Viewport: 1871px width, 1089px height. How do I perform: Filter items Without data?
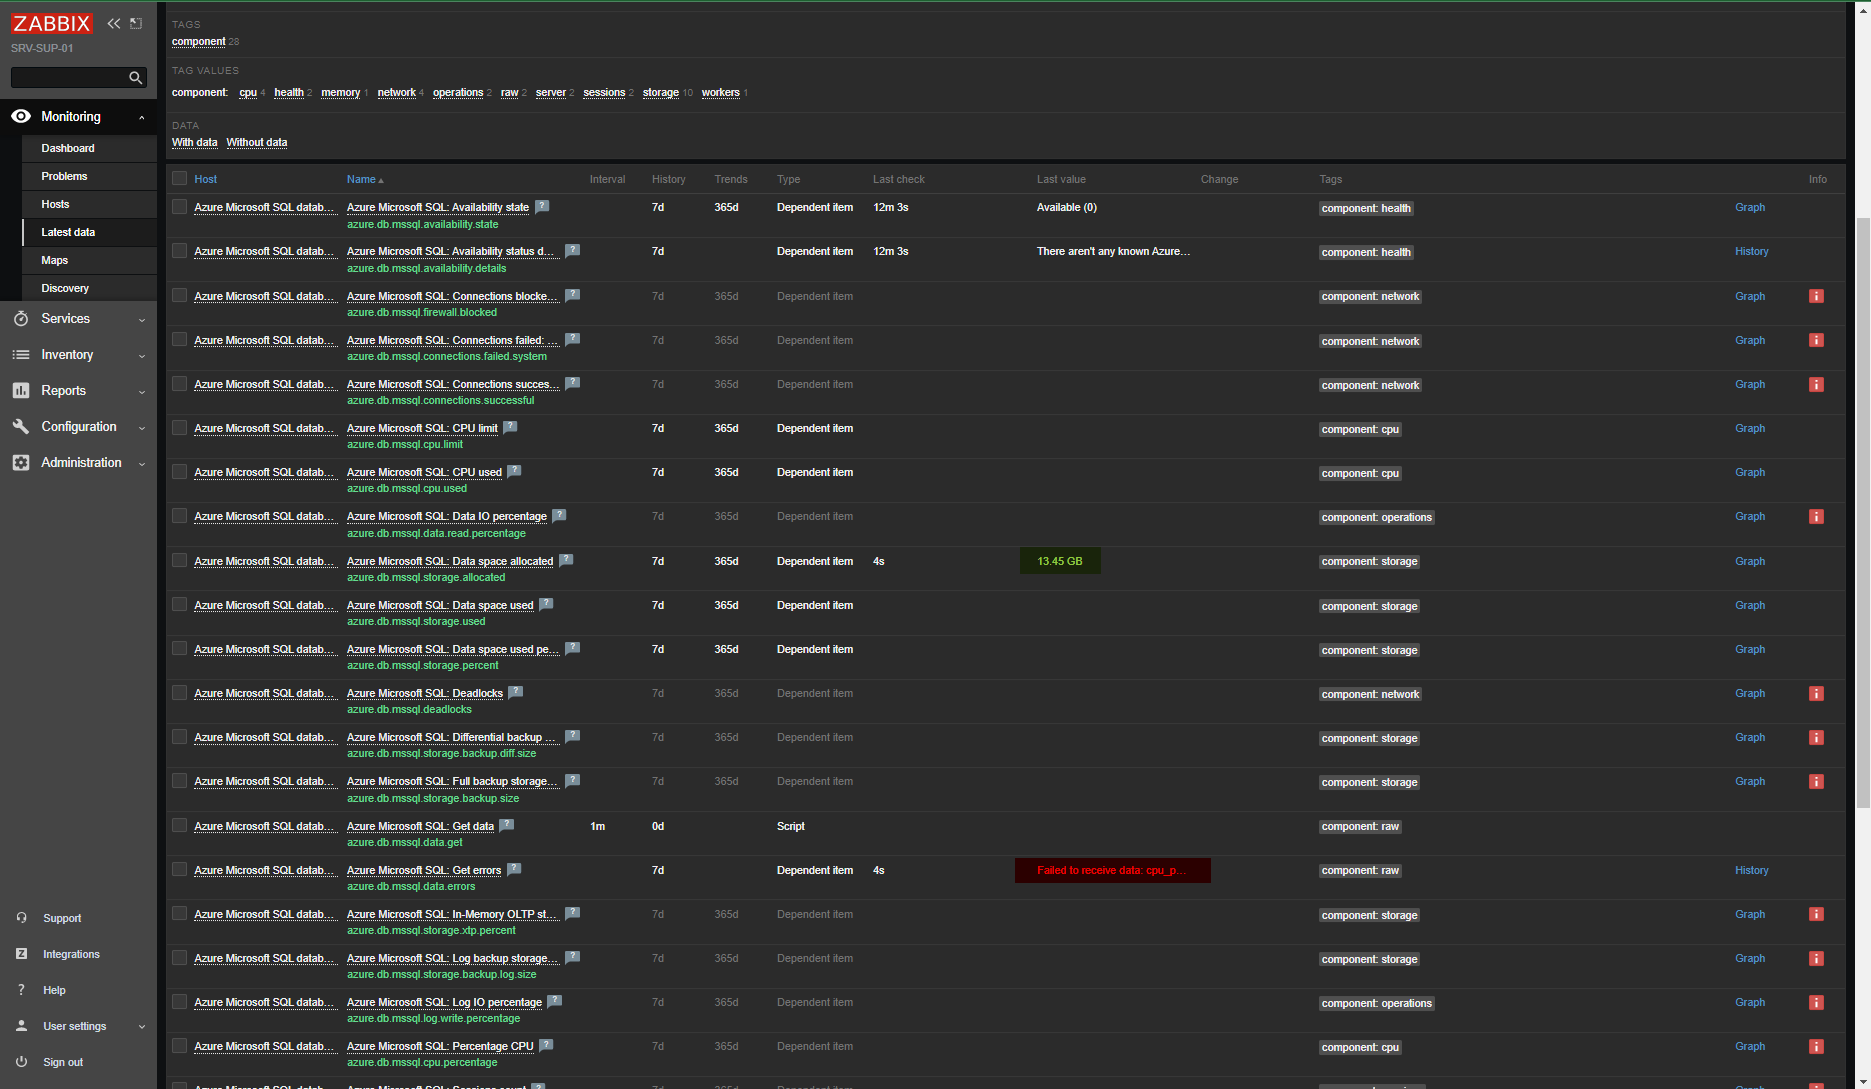click(256, 142)
